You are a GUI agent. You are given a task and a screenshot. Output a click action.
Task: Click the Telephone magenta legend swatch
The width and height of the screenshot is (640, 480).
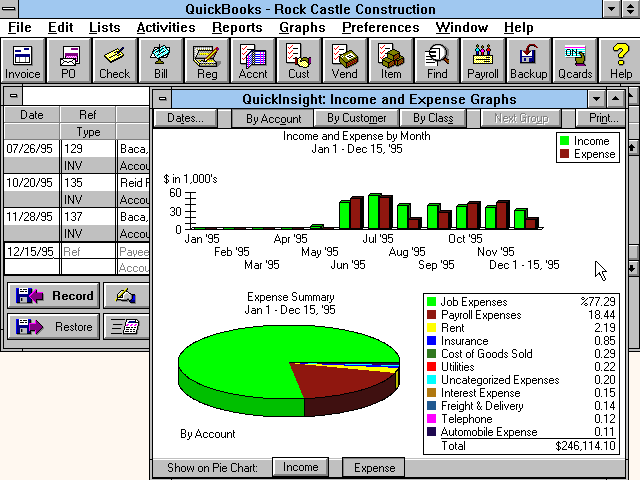pos(431,419)
